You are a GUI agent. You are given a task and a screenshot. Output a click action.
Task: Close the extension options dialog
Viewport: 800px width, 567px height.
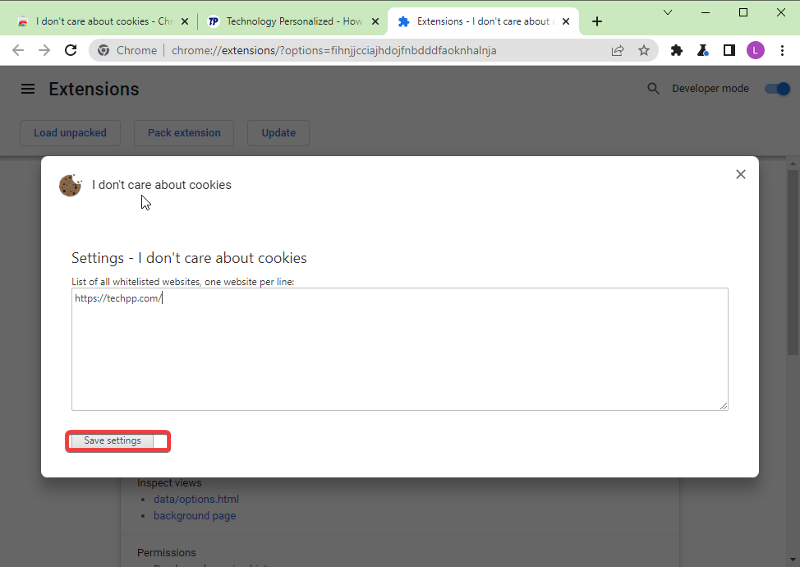point(740,174)
